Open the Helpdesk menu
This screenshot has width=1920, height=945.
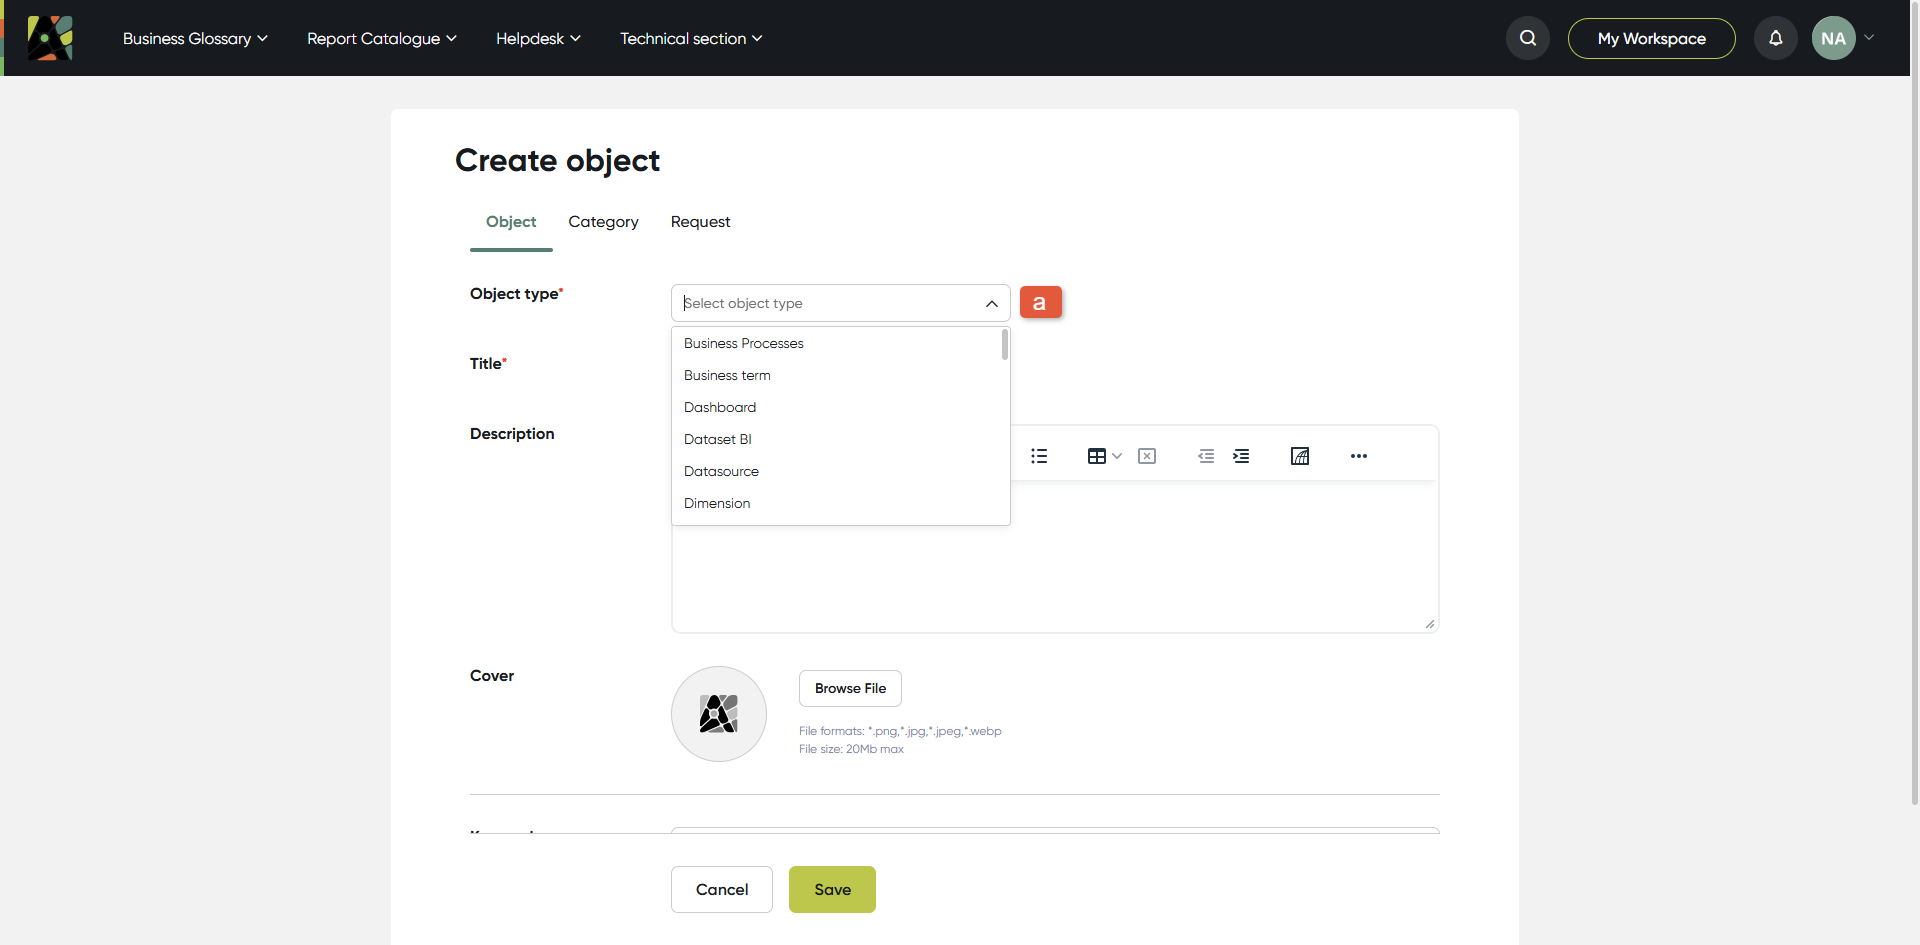538,38
